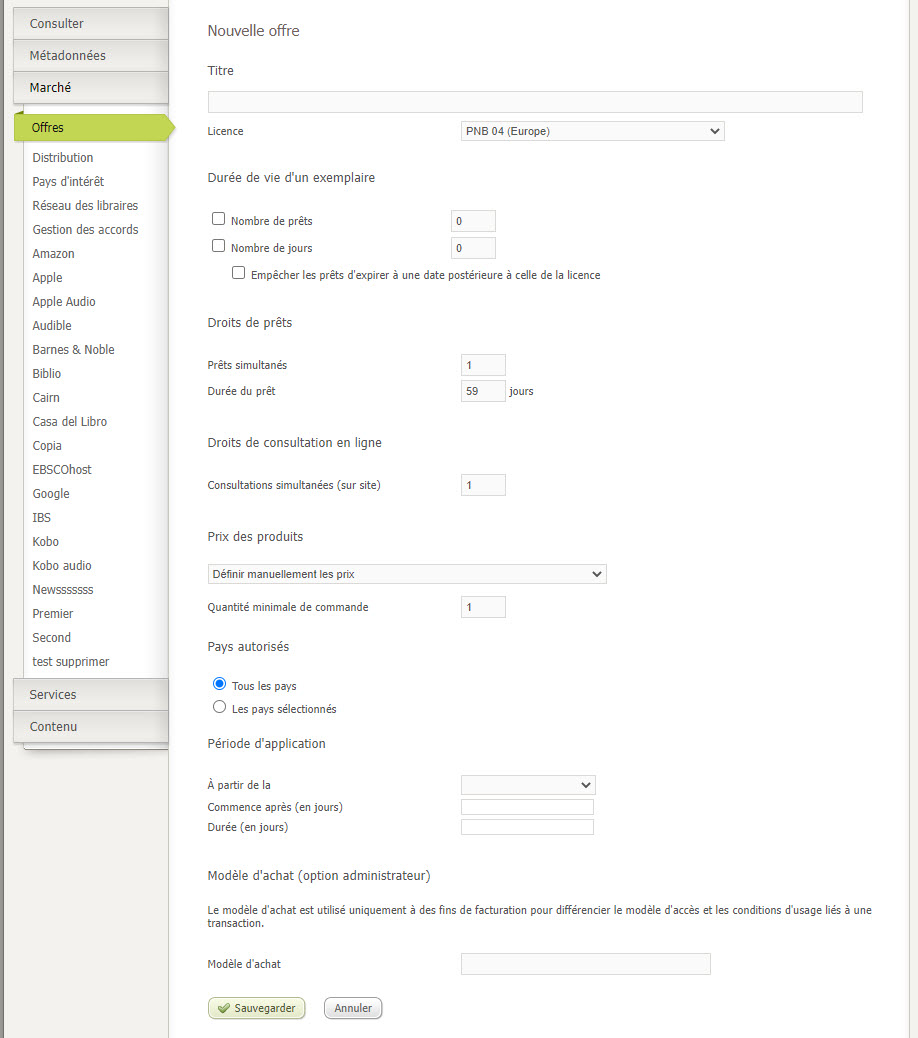This screenshot has width=918, height=1038.
Task: Check Empêcher les prêts d'expirer option
Action: coord(238,273)
